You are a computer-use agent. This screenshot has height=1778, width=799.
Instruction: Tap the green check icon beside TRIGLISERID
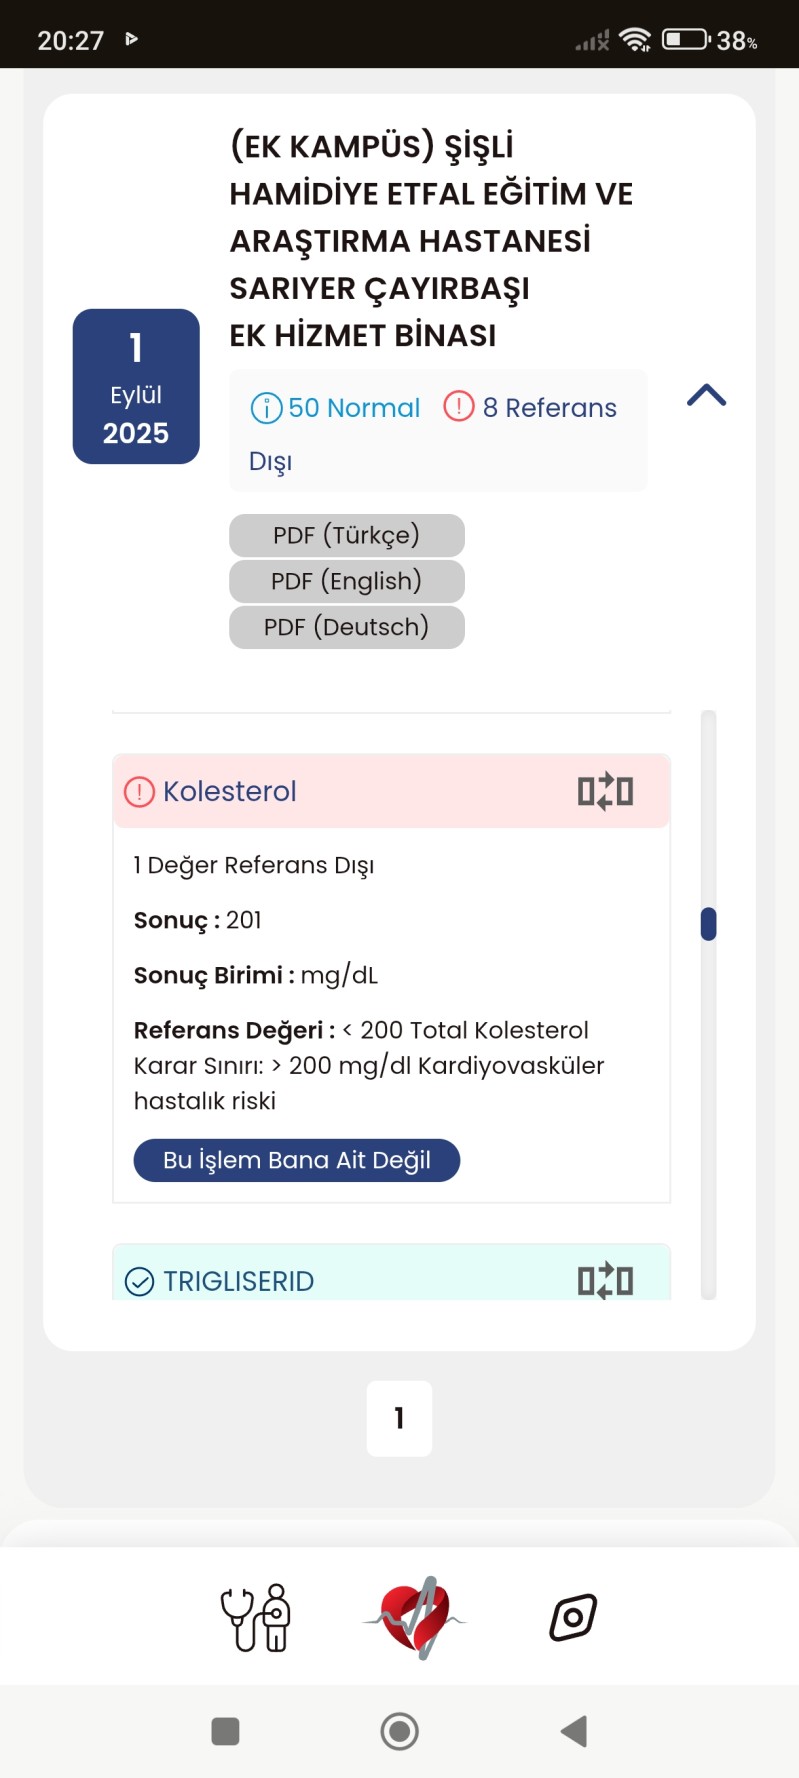[x=139, y=1281]
